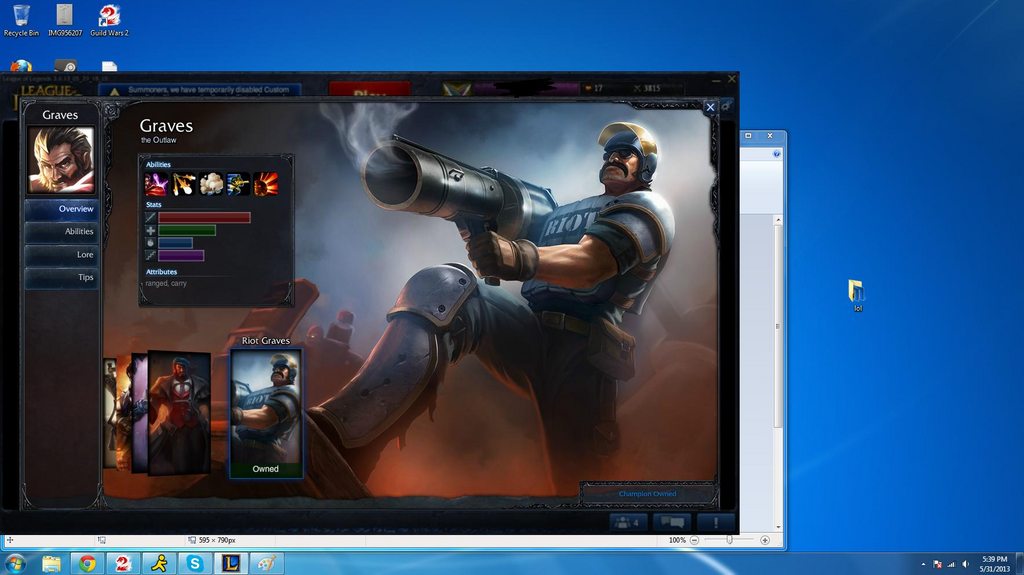Open the taskbar clock showing 5:39 PM
Viewport: 1024px width, 575px height.
click(995, 564)
